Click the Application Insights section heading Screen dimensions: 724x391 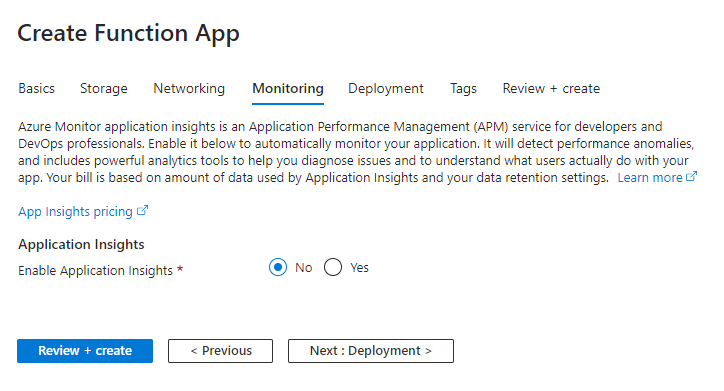[x=81, y=244]
